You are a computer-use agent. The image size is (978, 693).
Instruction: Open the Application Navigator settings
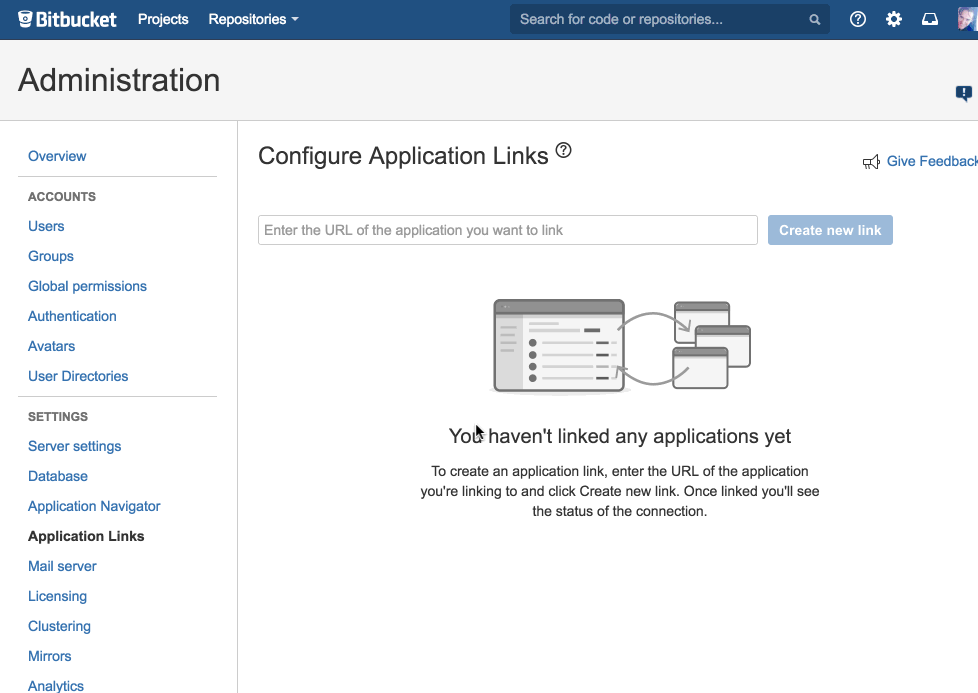pyautogui.click(x=94, y=506)
